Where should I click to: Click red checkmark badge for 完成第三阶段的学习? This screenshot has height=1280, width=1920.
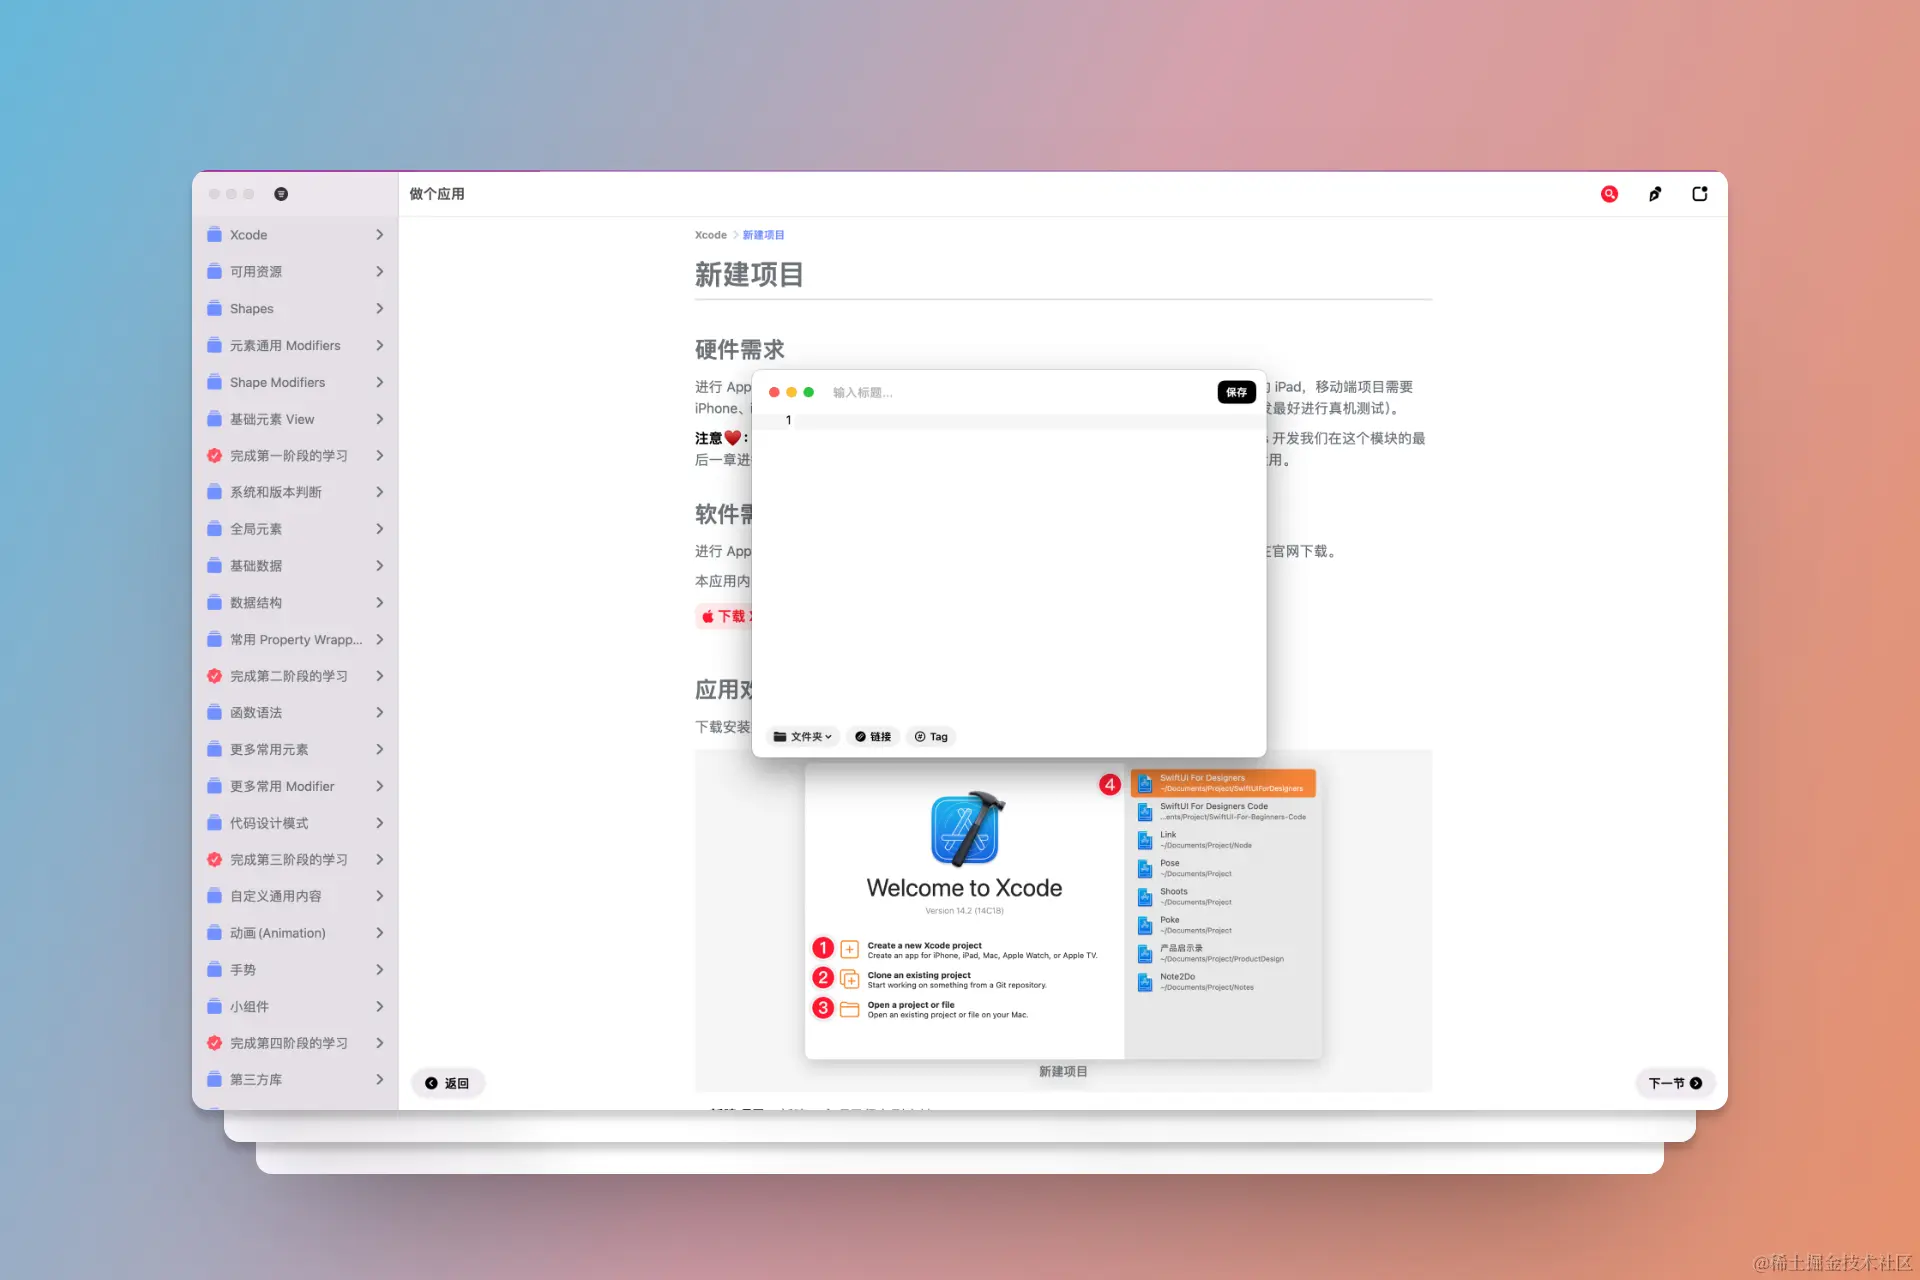[214, 860]
